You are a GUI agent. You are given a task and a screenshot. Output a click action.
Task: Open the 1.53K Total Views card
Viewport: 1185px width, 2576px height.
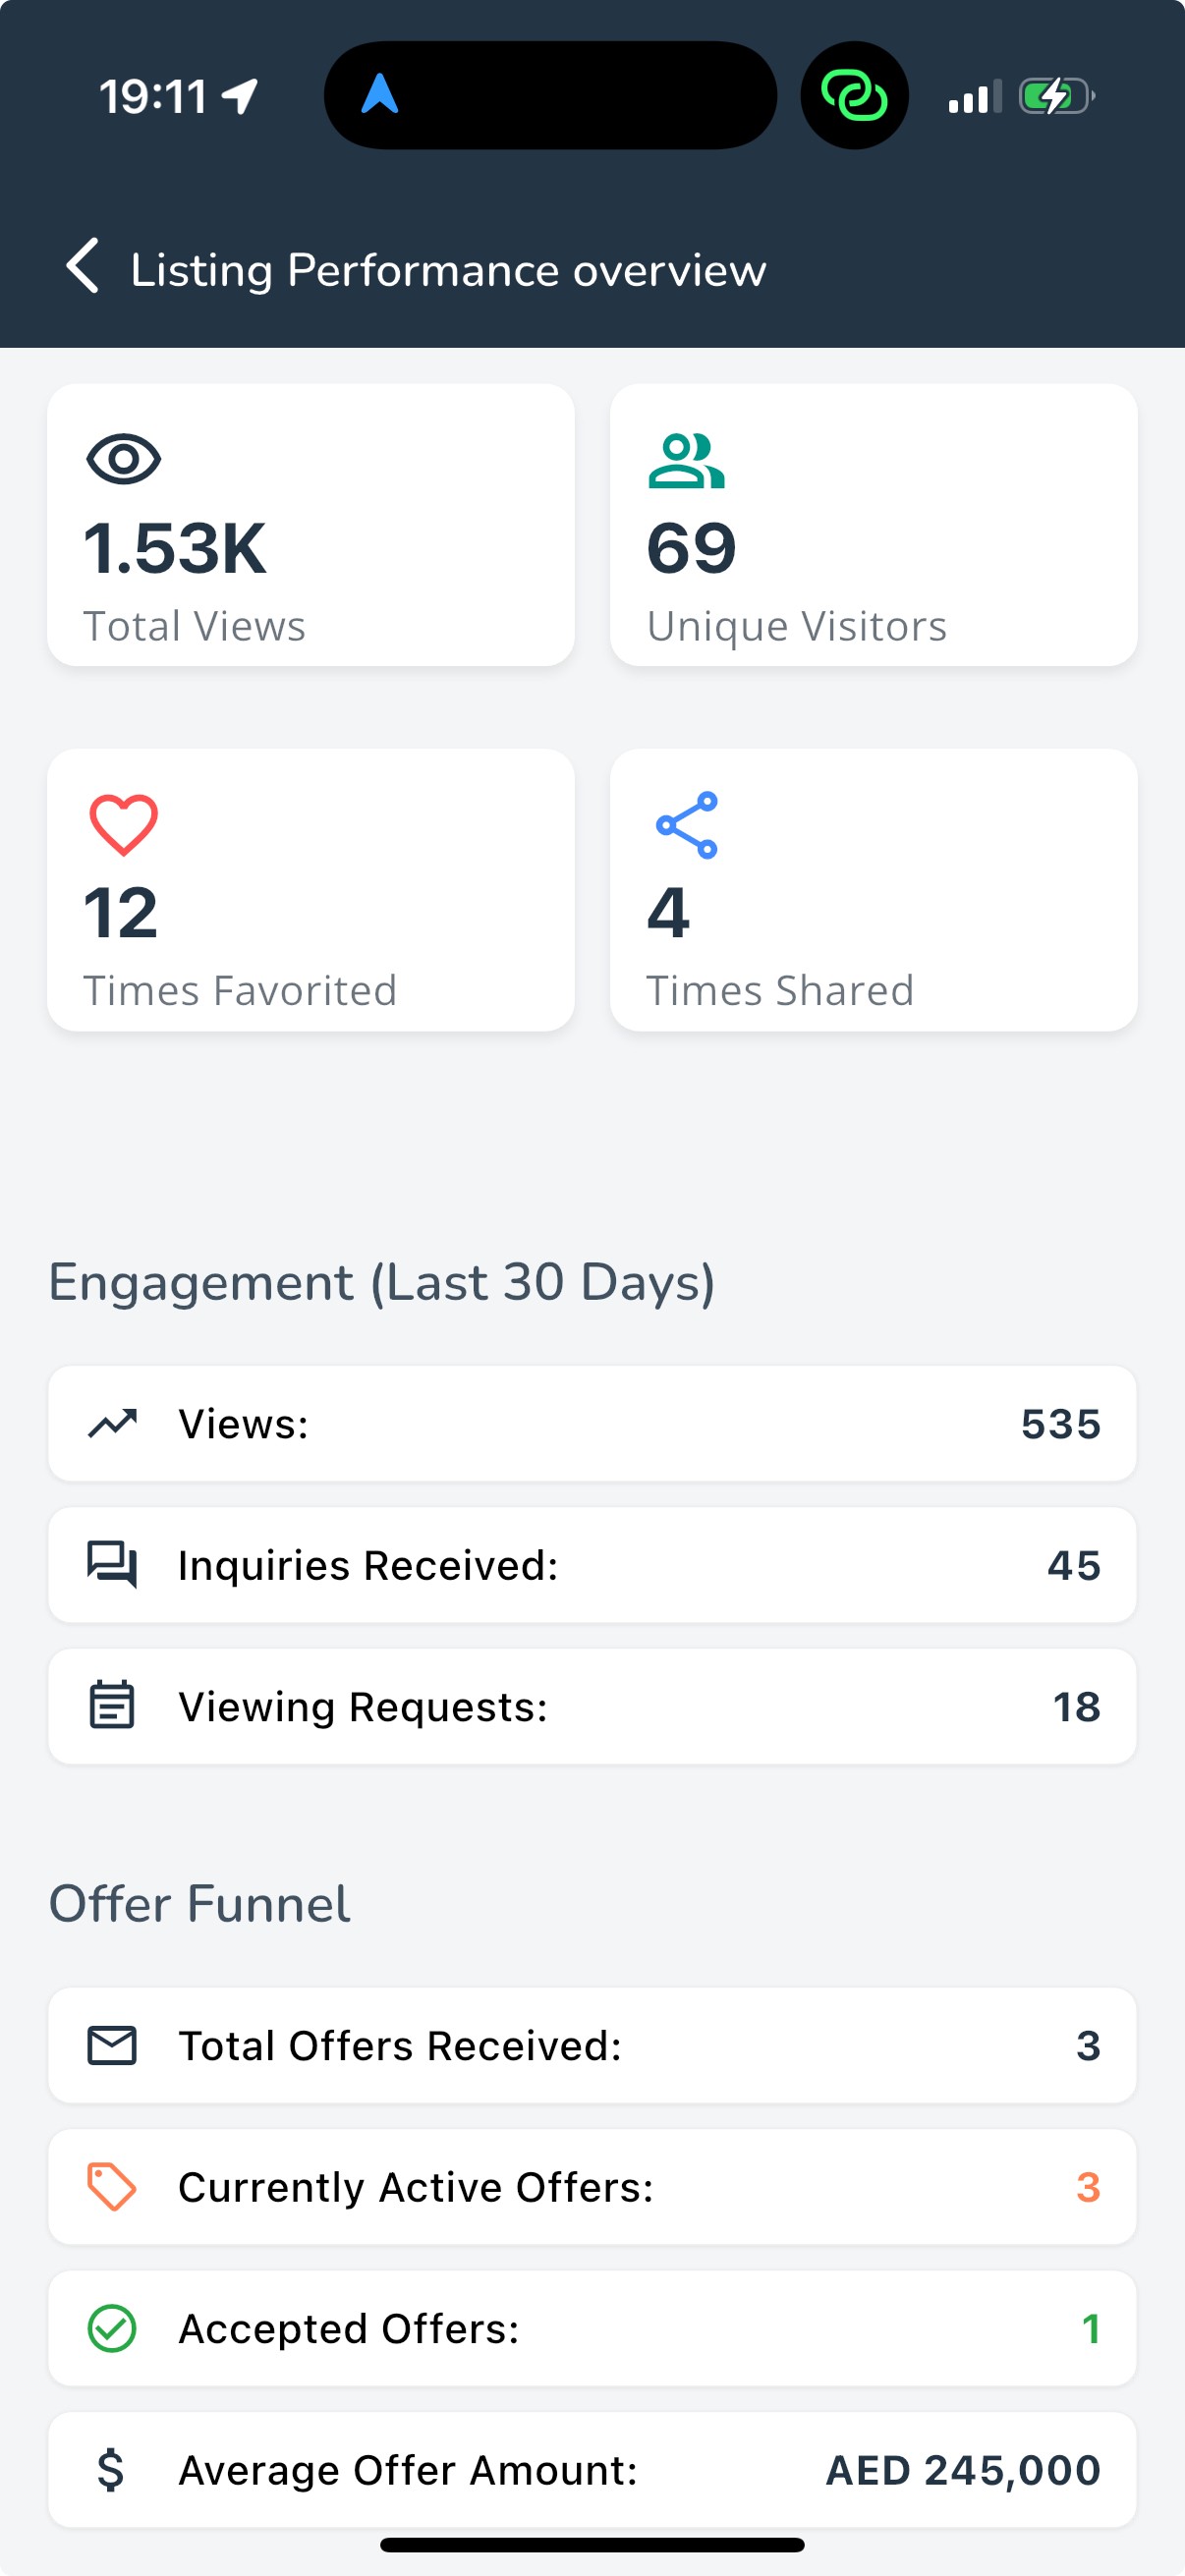pyautogui.click(x=311, y=525)
